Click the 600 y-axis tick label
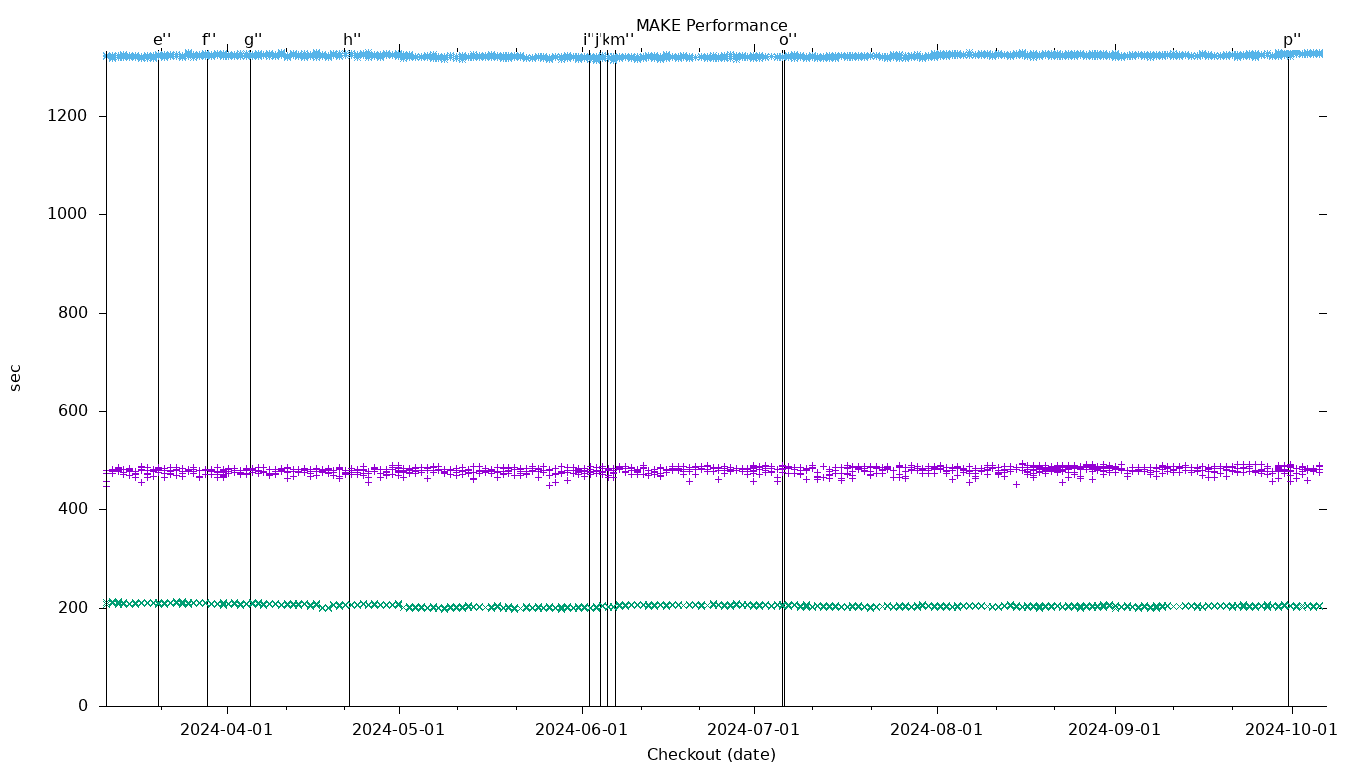This screenshot has height=768, width=1360. (72, 411)
